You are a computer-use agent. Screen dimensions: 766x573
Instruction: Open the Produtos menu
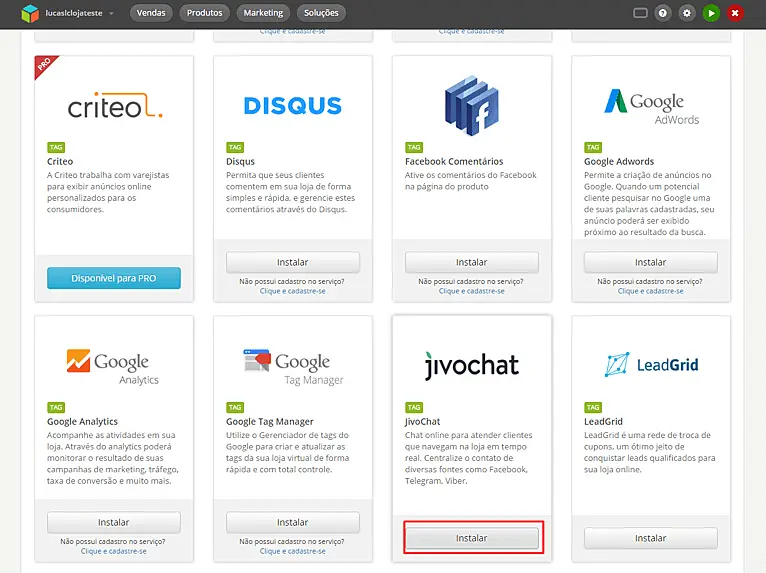[204, 13]
